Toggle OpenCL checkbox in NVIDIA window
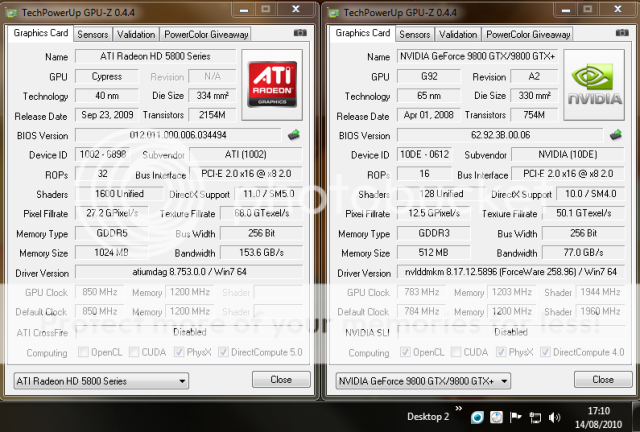 [405, 352]
